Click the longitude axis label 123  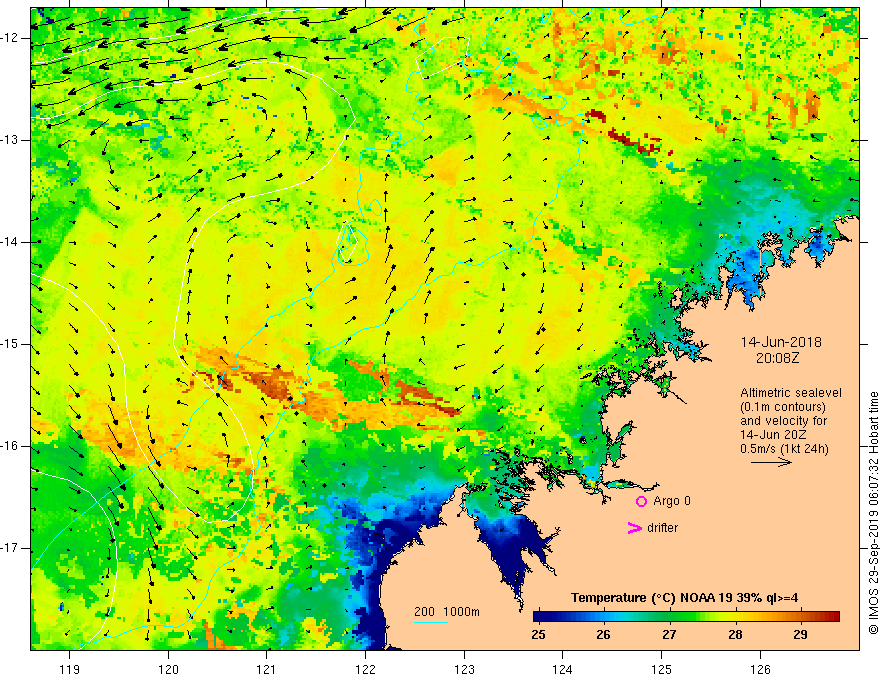tap(464, 669)
